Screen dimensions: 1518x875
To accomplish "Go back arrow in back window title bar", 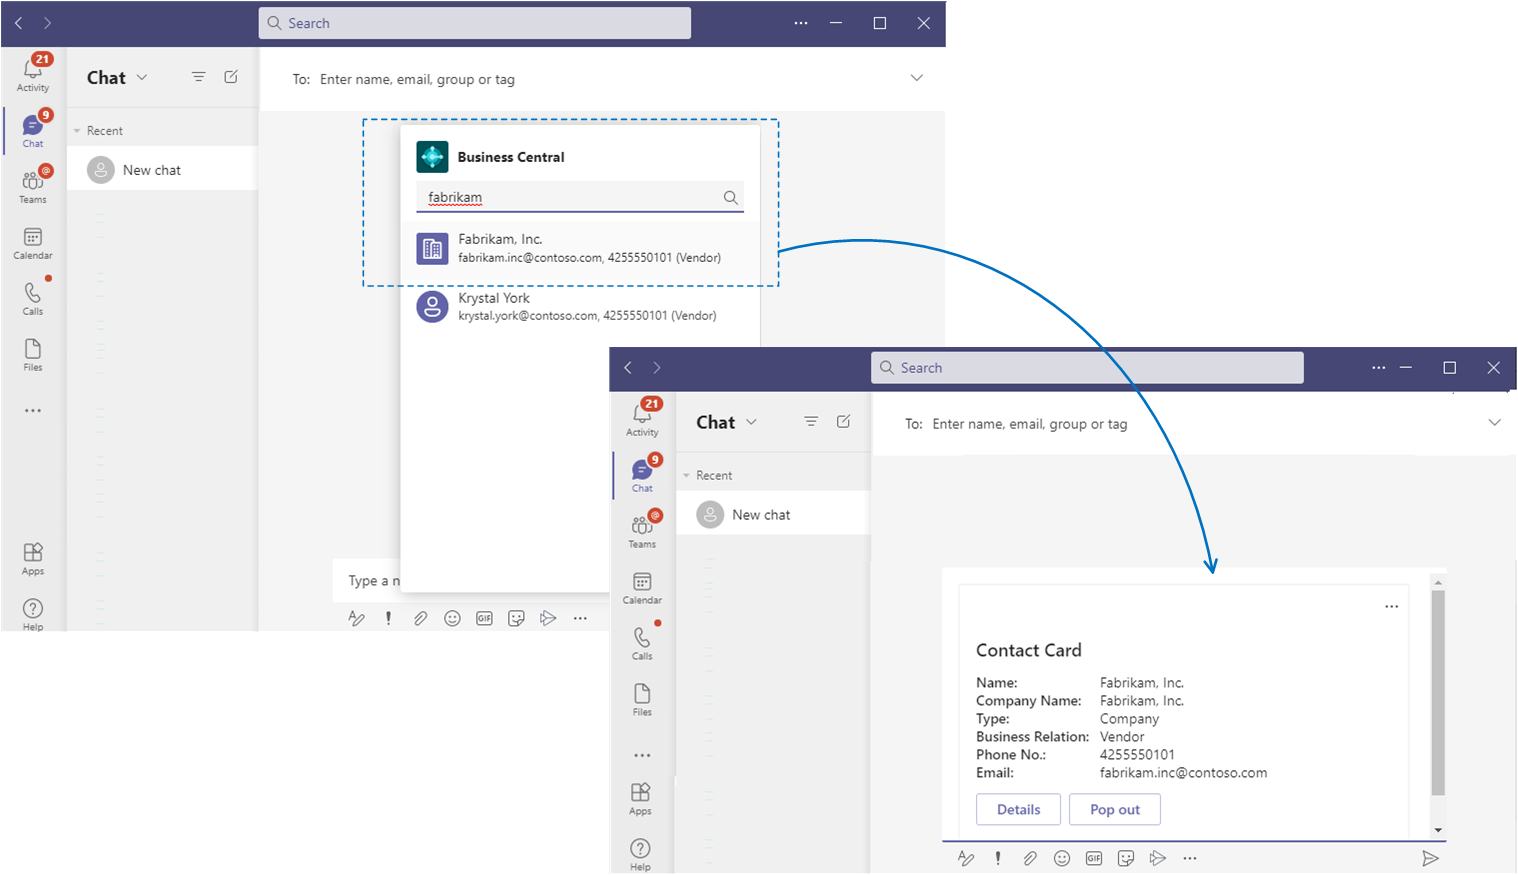I will pyautogui.click(x=19, y=23).
